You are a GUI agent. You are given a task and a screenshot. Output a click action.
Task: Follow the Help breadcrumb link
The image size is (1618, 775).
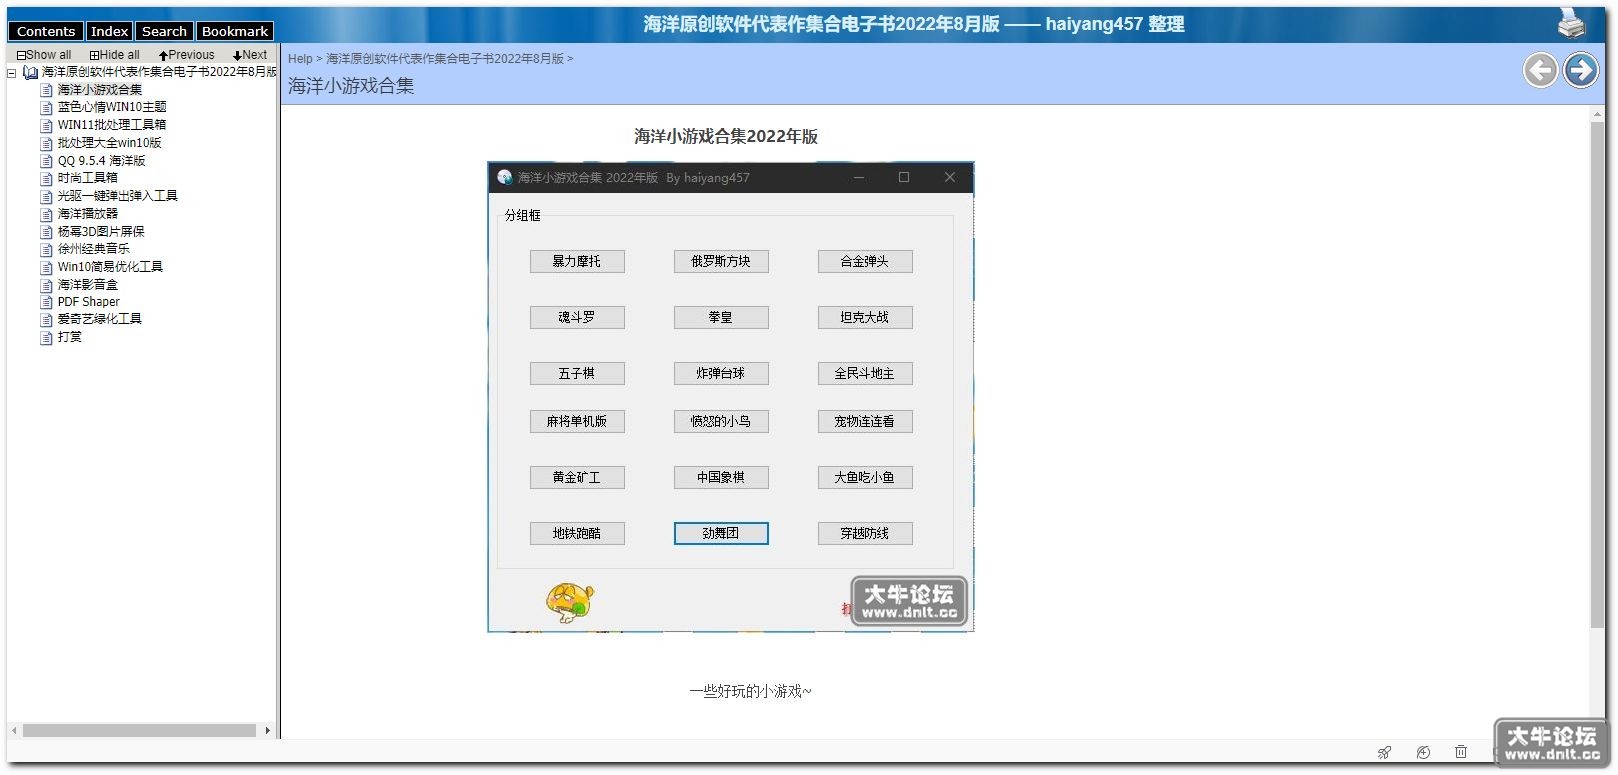pyautogui.click(x=300, y=59)
